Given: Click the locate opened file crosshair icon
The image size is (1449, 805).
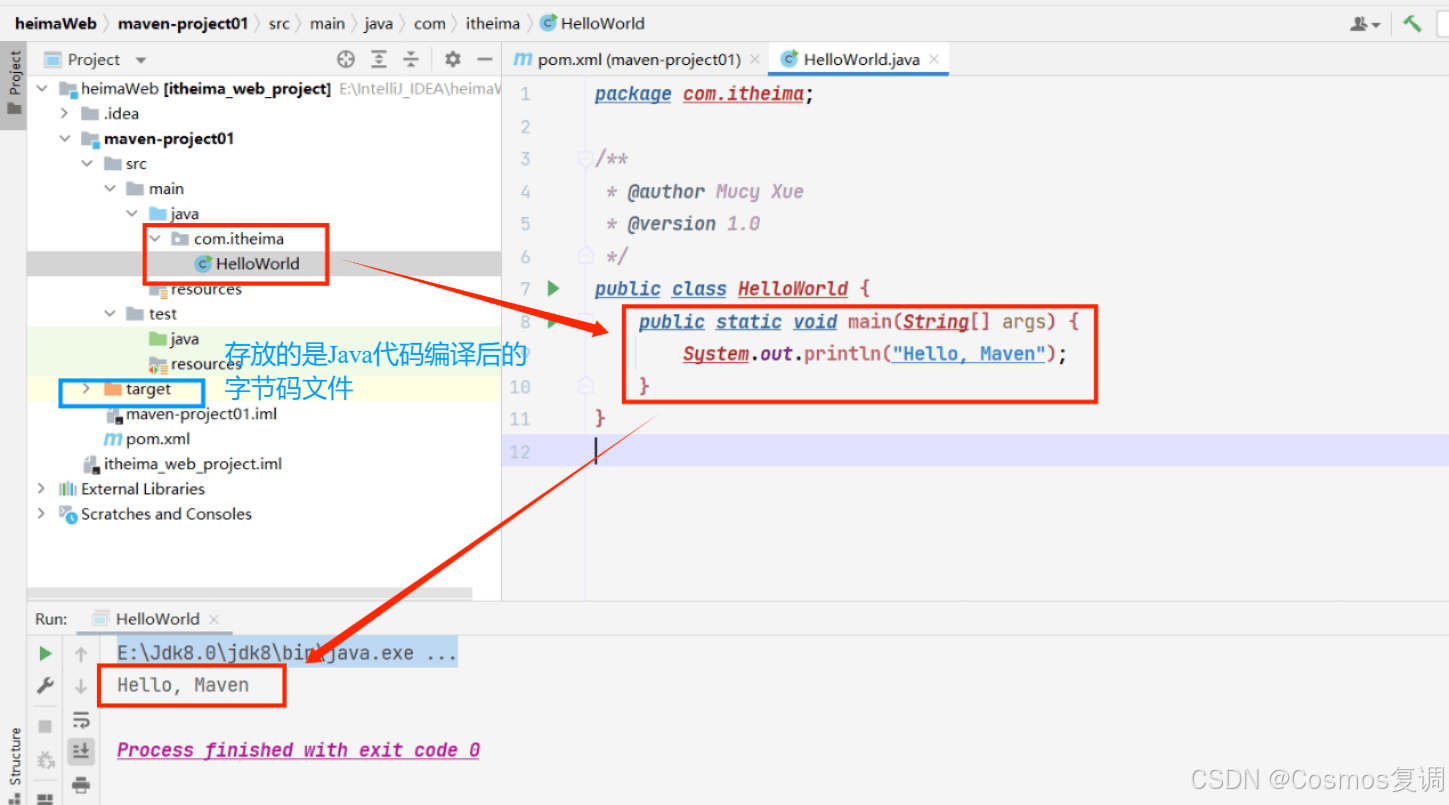Looking at the screenshot, I should (x=346, y=59).
